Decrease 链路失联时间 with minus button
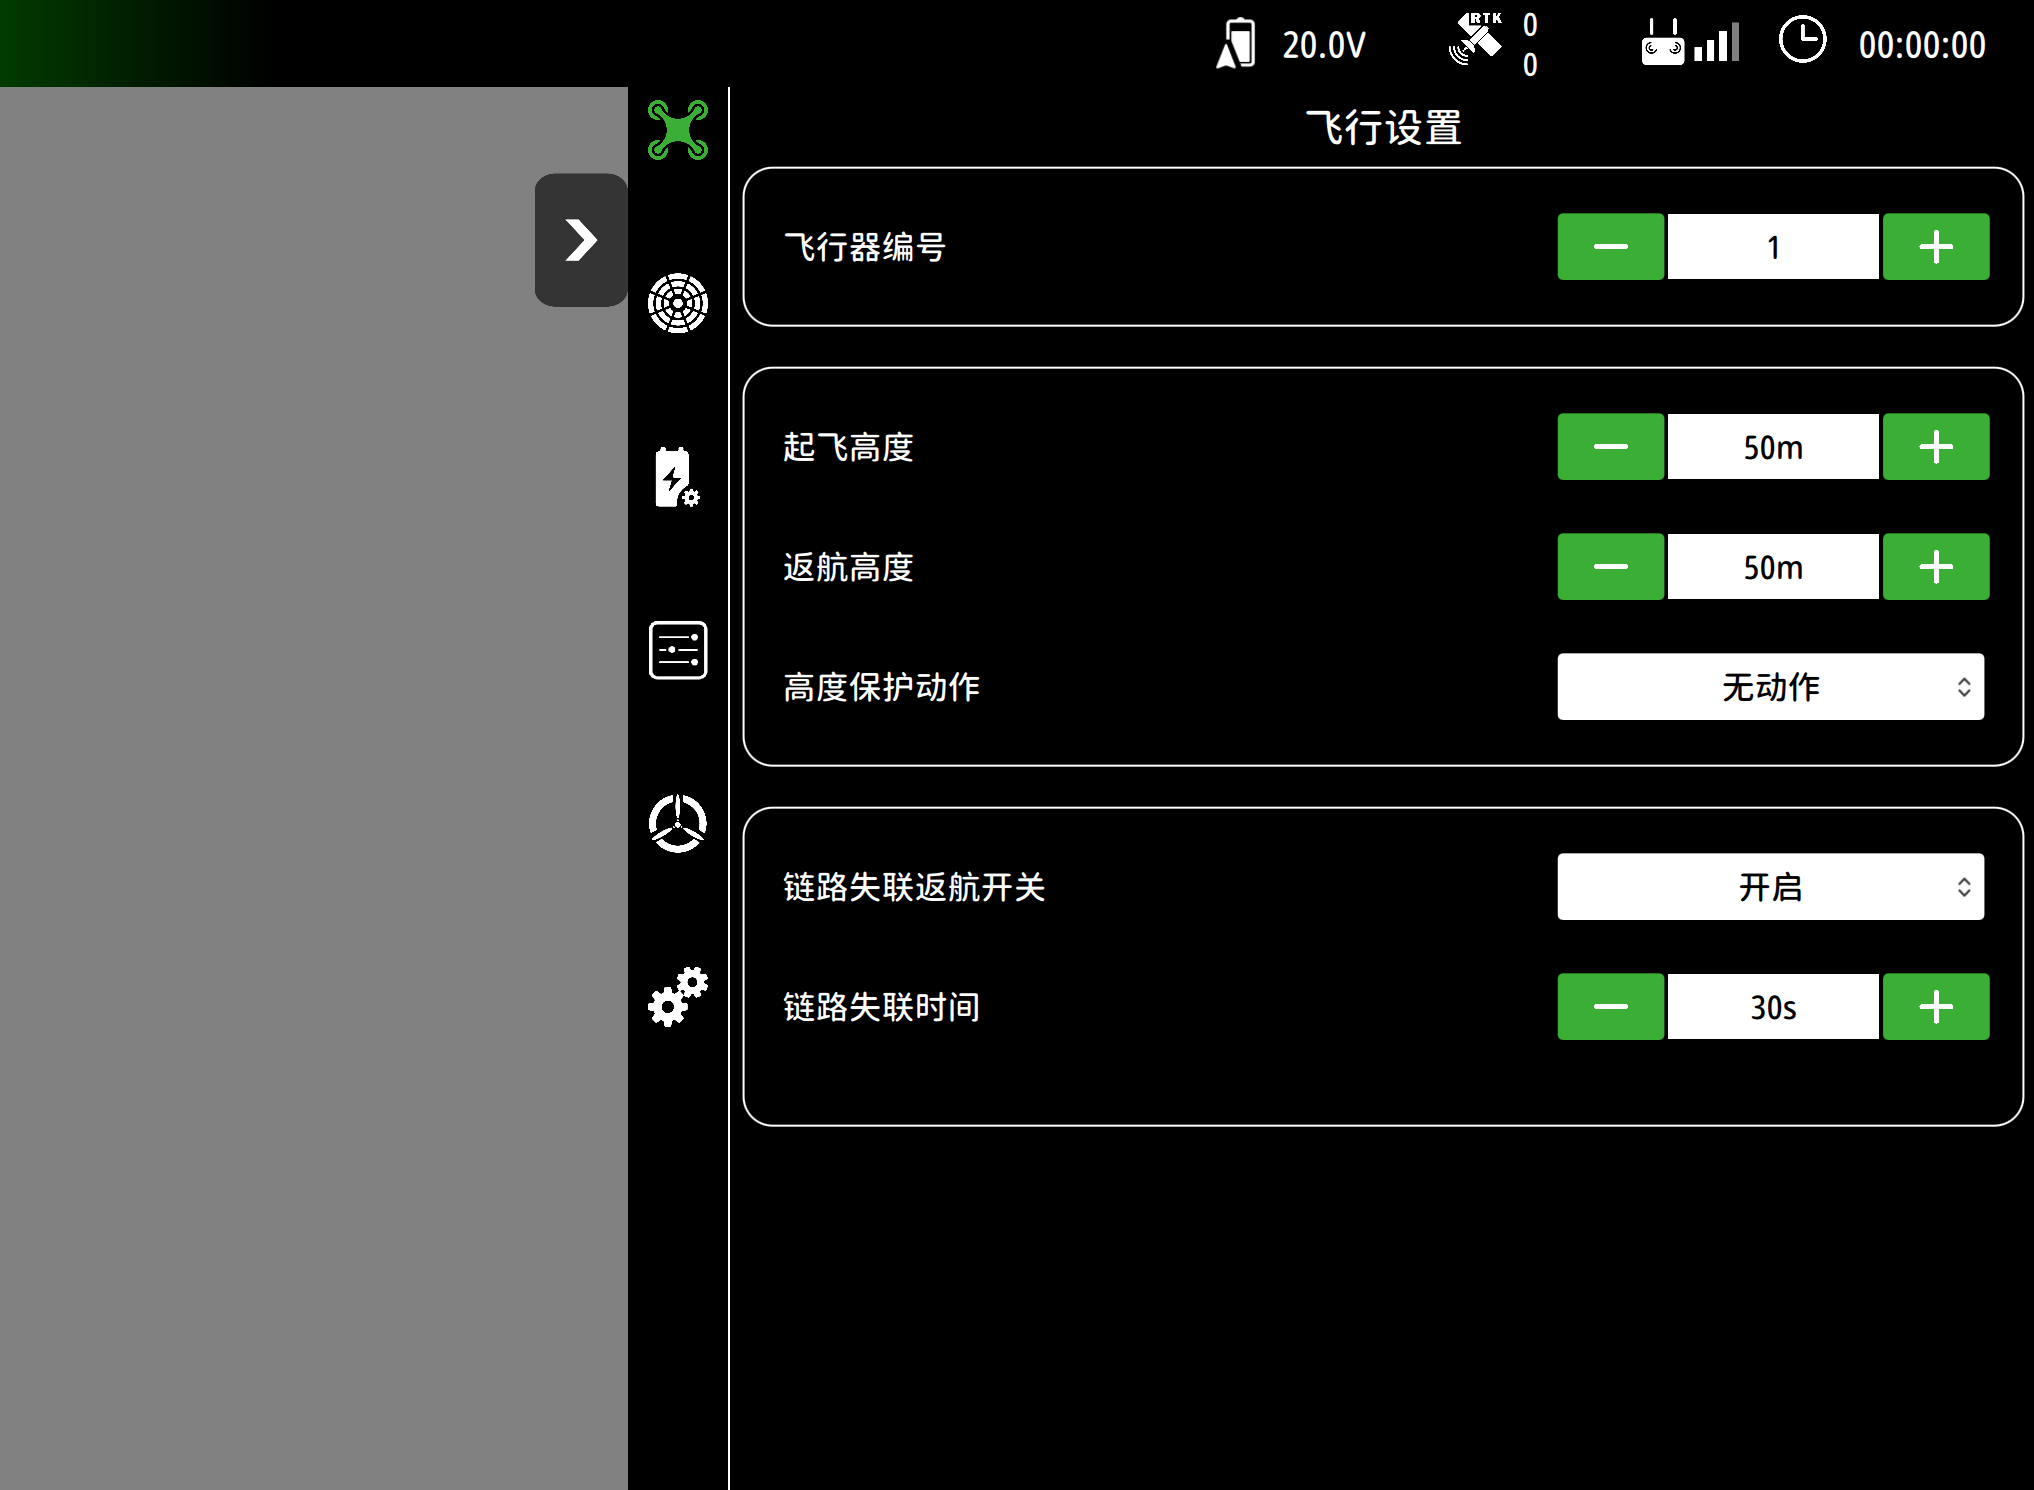Screen dimensions: 2034x1490 point(1610,1007)
